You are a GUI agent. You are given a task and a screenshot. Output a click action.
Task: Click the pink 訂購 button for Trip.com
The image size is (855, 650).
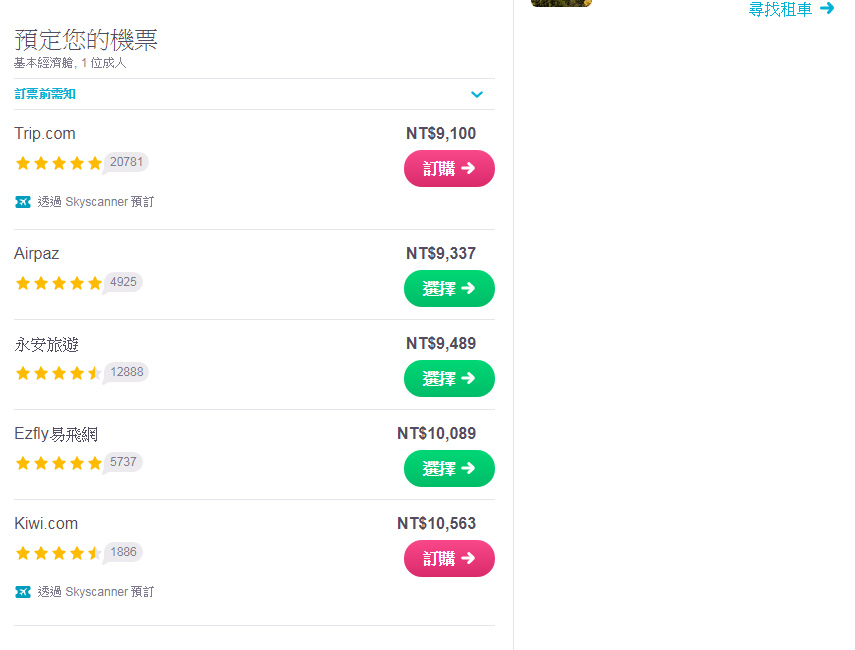(449, 168)
